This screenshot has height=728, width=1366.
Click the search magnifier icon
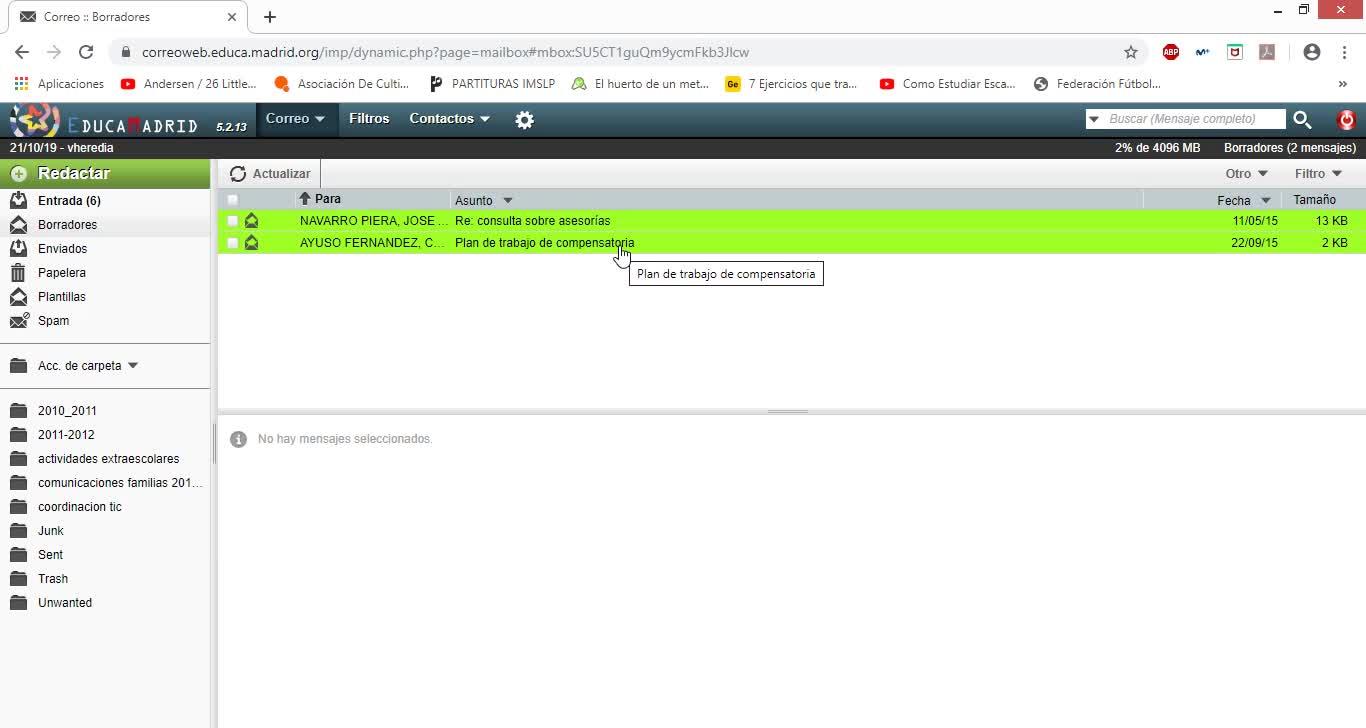pyautogui.click(x=1302, y=120)
